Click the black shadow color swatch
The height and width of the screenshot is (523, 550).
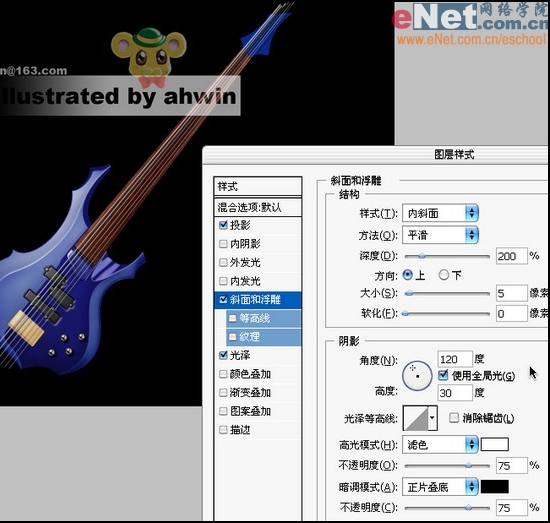[x=494, y=487]
